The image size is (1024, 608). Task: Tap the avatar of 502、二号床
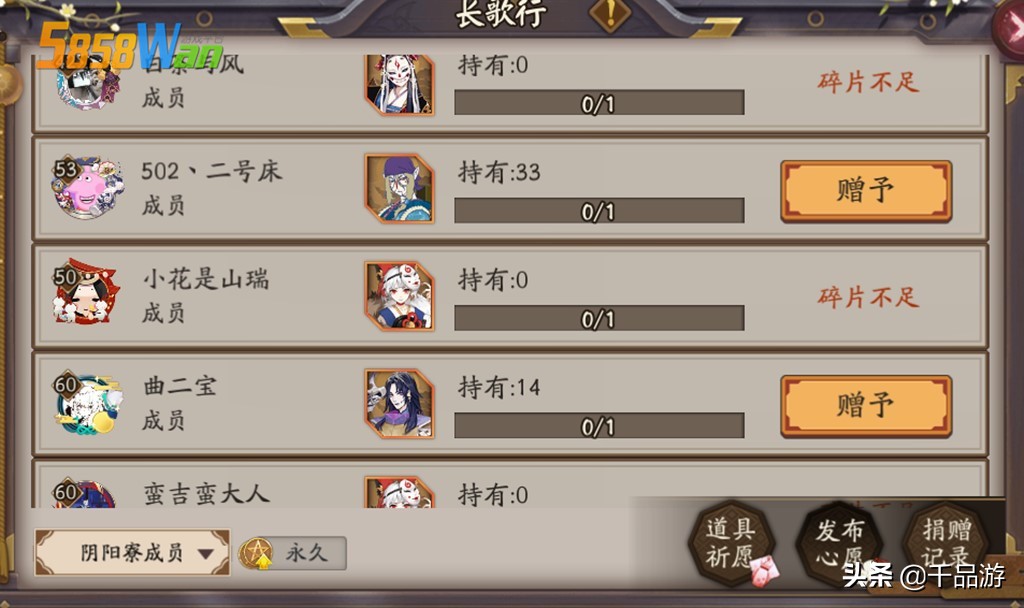click(x=87, y=187)
